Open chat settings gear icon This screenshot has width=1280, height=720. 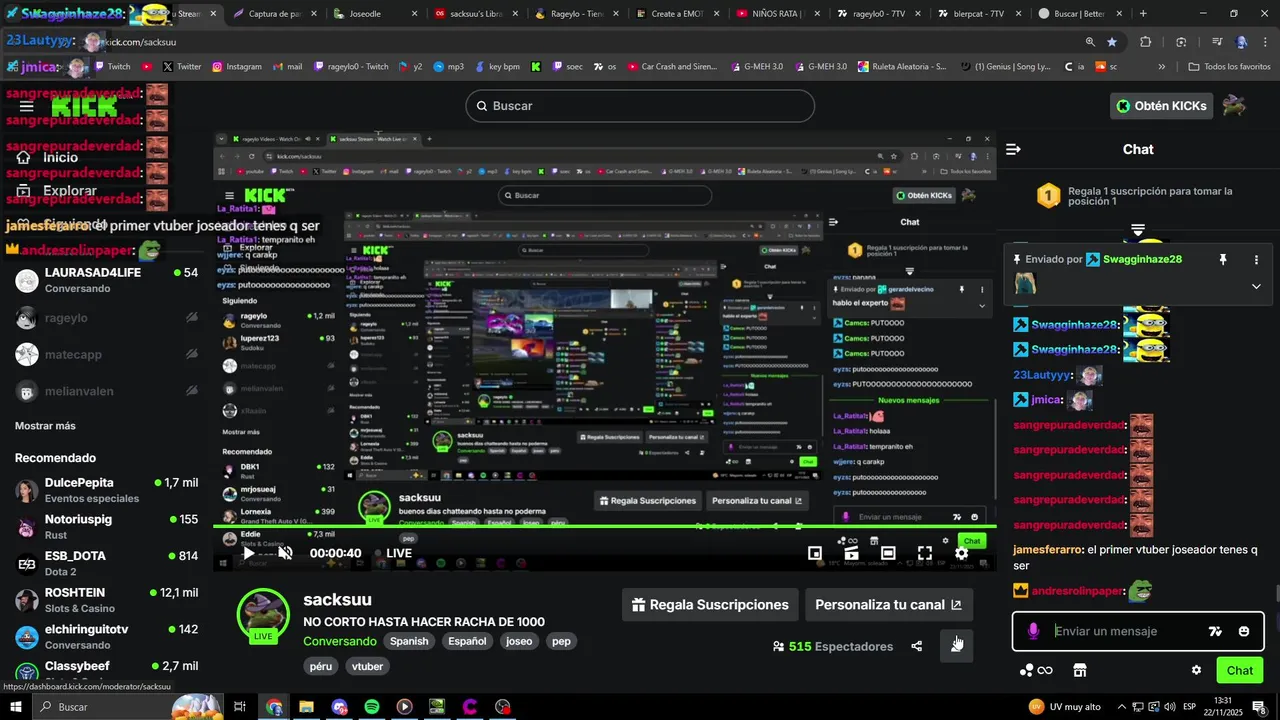click(1196, 670)
